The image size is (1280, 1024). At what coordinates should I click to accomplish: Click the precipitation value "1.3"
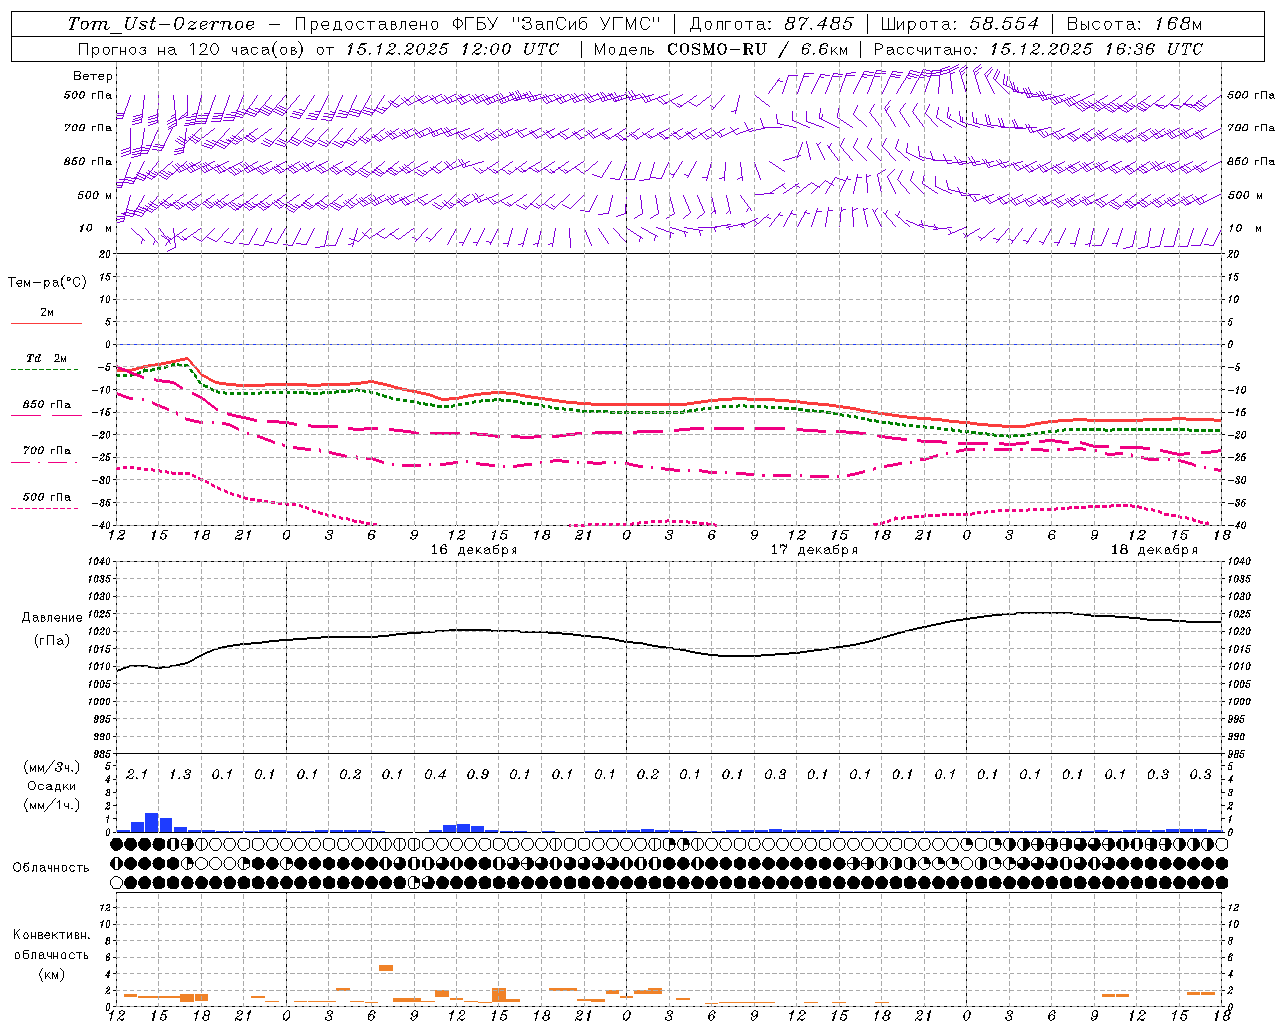coord(180,774)
